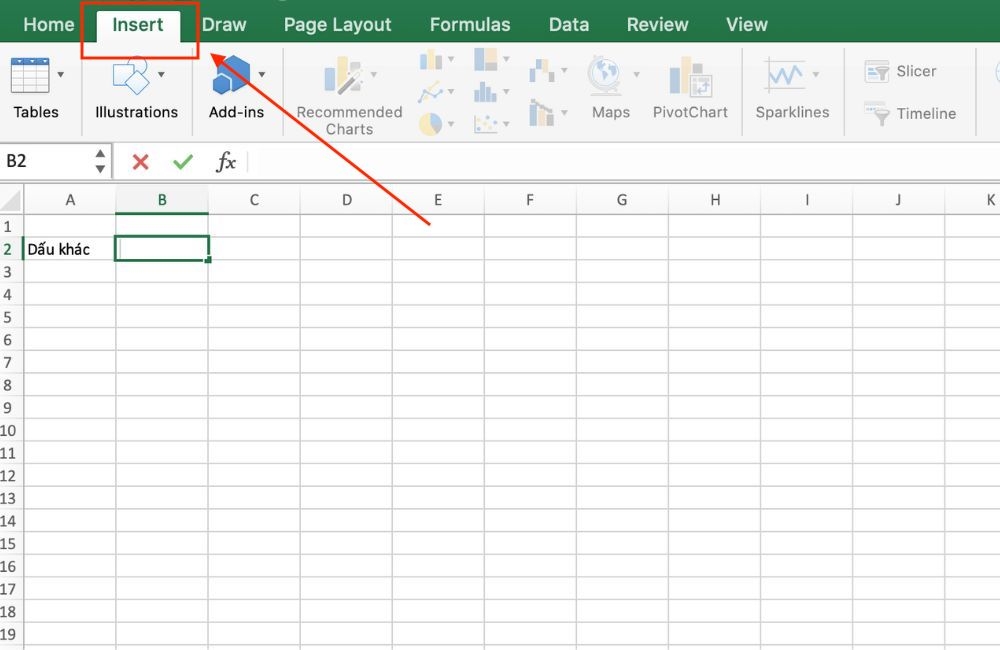Cancel cell entry with the red X

[x=139, y=161]
